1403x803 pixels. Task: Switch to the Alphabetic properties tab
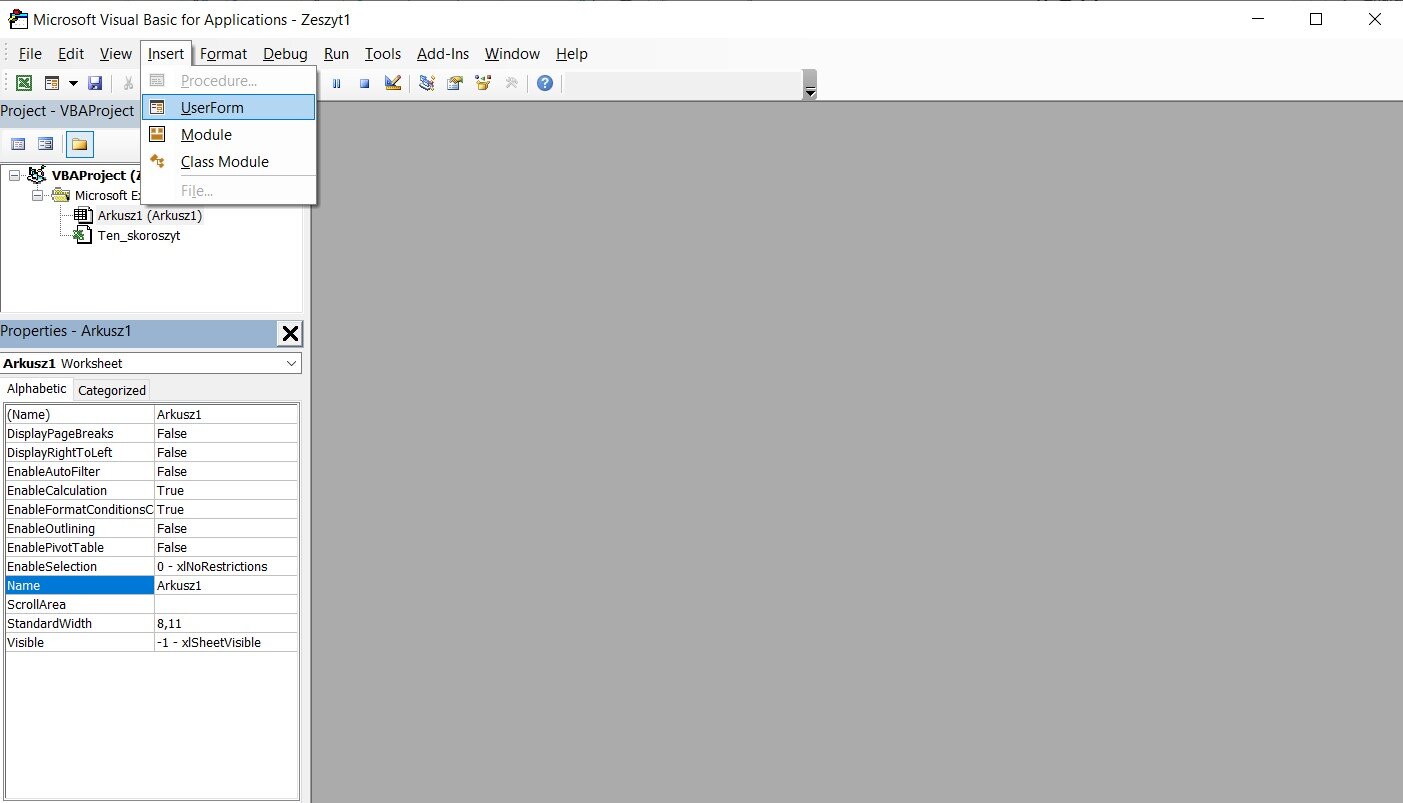(x=37, y=389)
